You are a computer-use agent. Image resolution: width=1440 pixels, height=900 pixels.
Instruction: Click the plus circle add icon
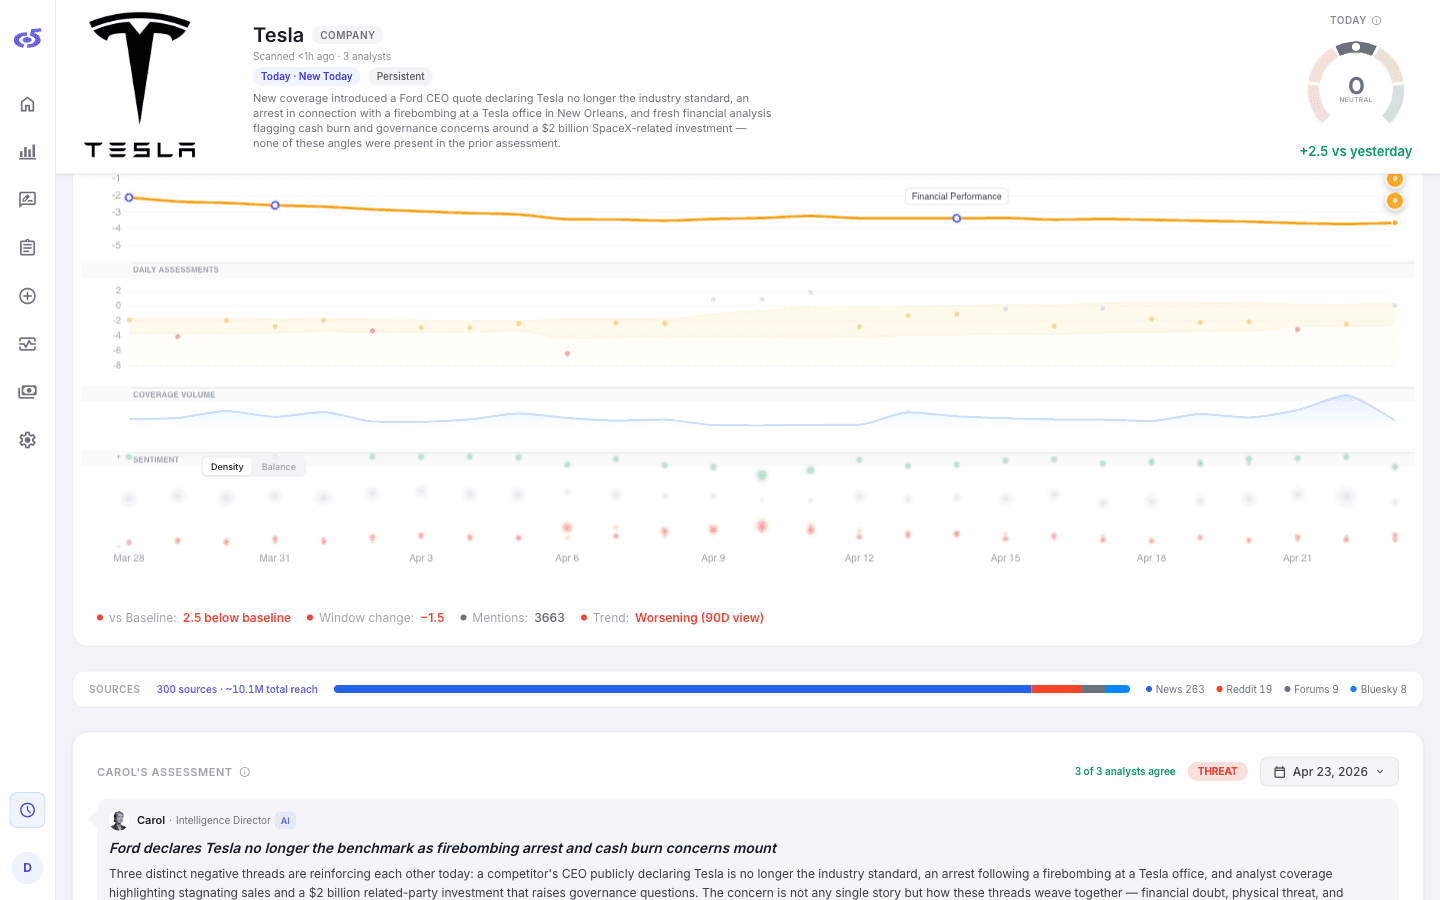point(27,296)
